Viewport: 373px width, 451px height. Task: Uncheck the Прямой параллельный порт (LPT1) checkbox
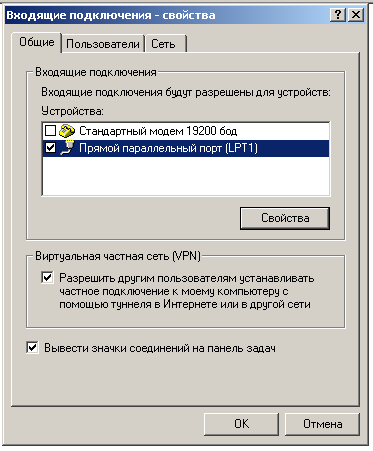point(50,148)
